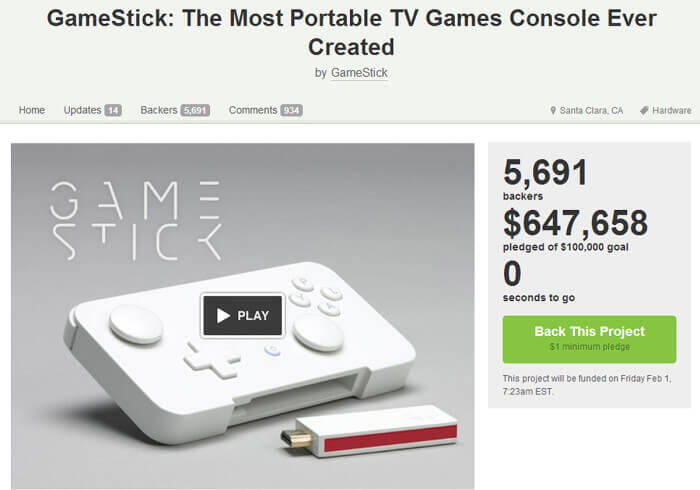Click the Hardware category tag icon
The image size is (700, 490).
[x=644, y=110]
